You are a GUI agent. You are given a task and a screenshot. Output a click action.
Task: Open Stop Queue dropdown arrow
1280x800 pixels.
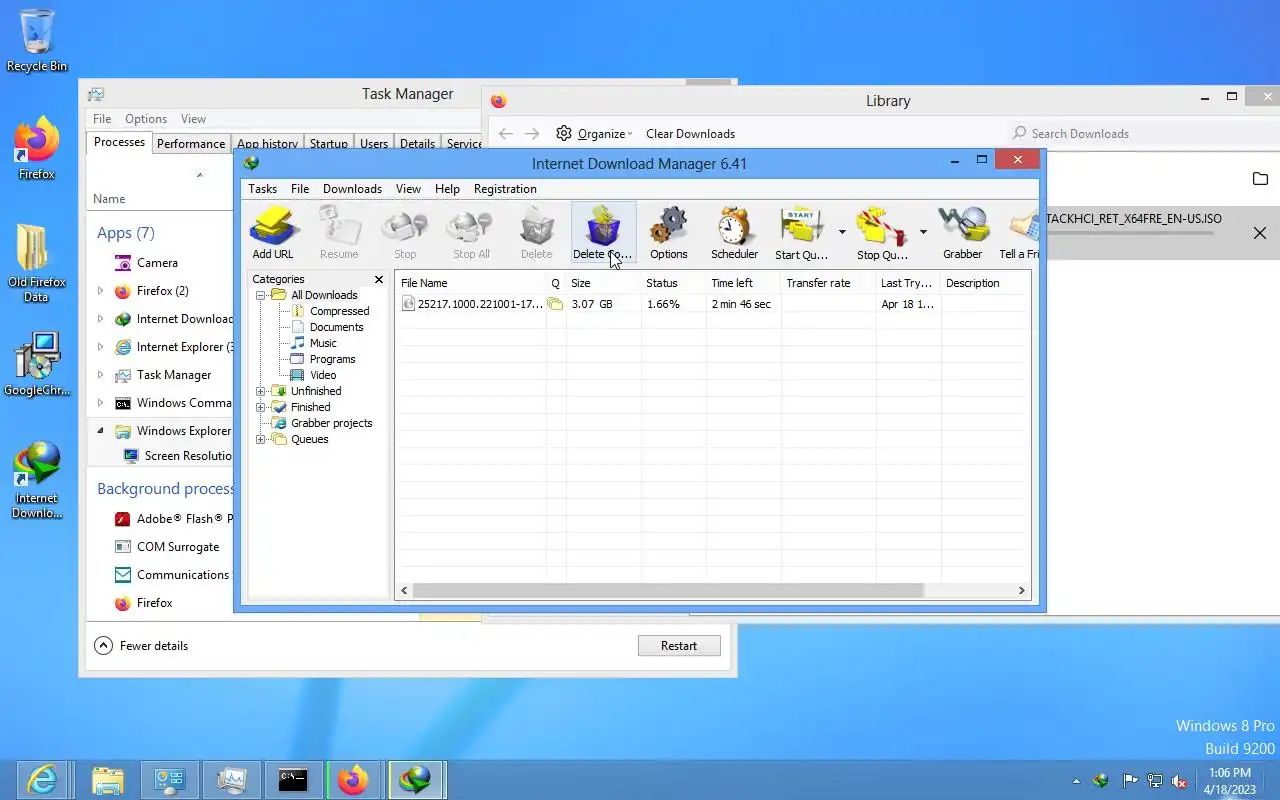coord(923,232)
